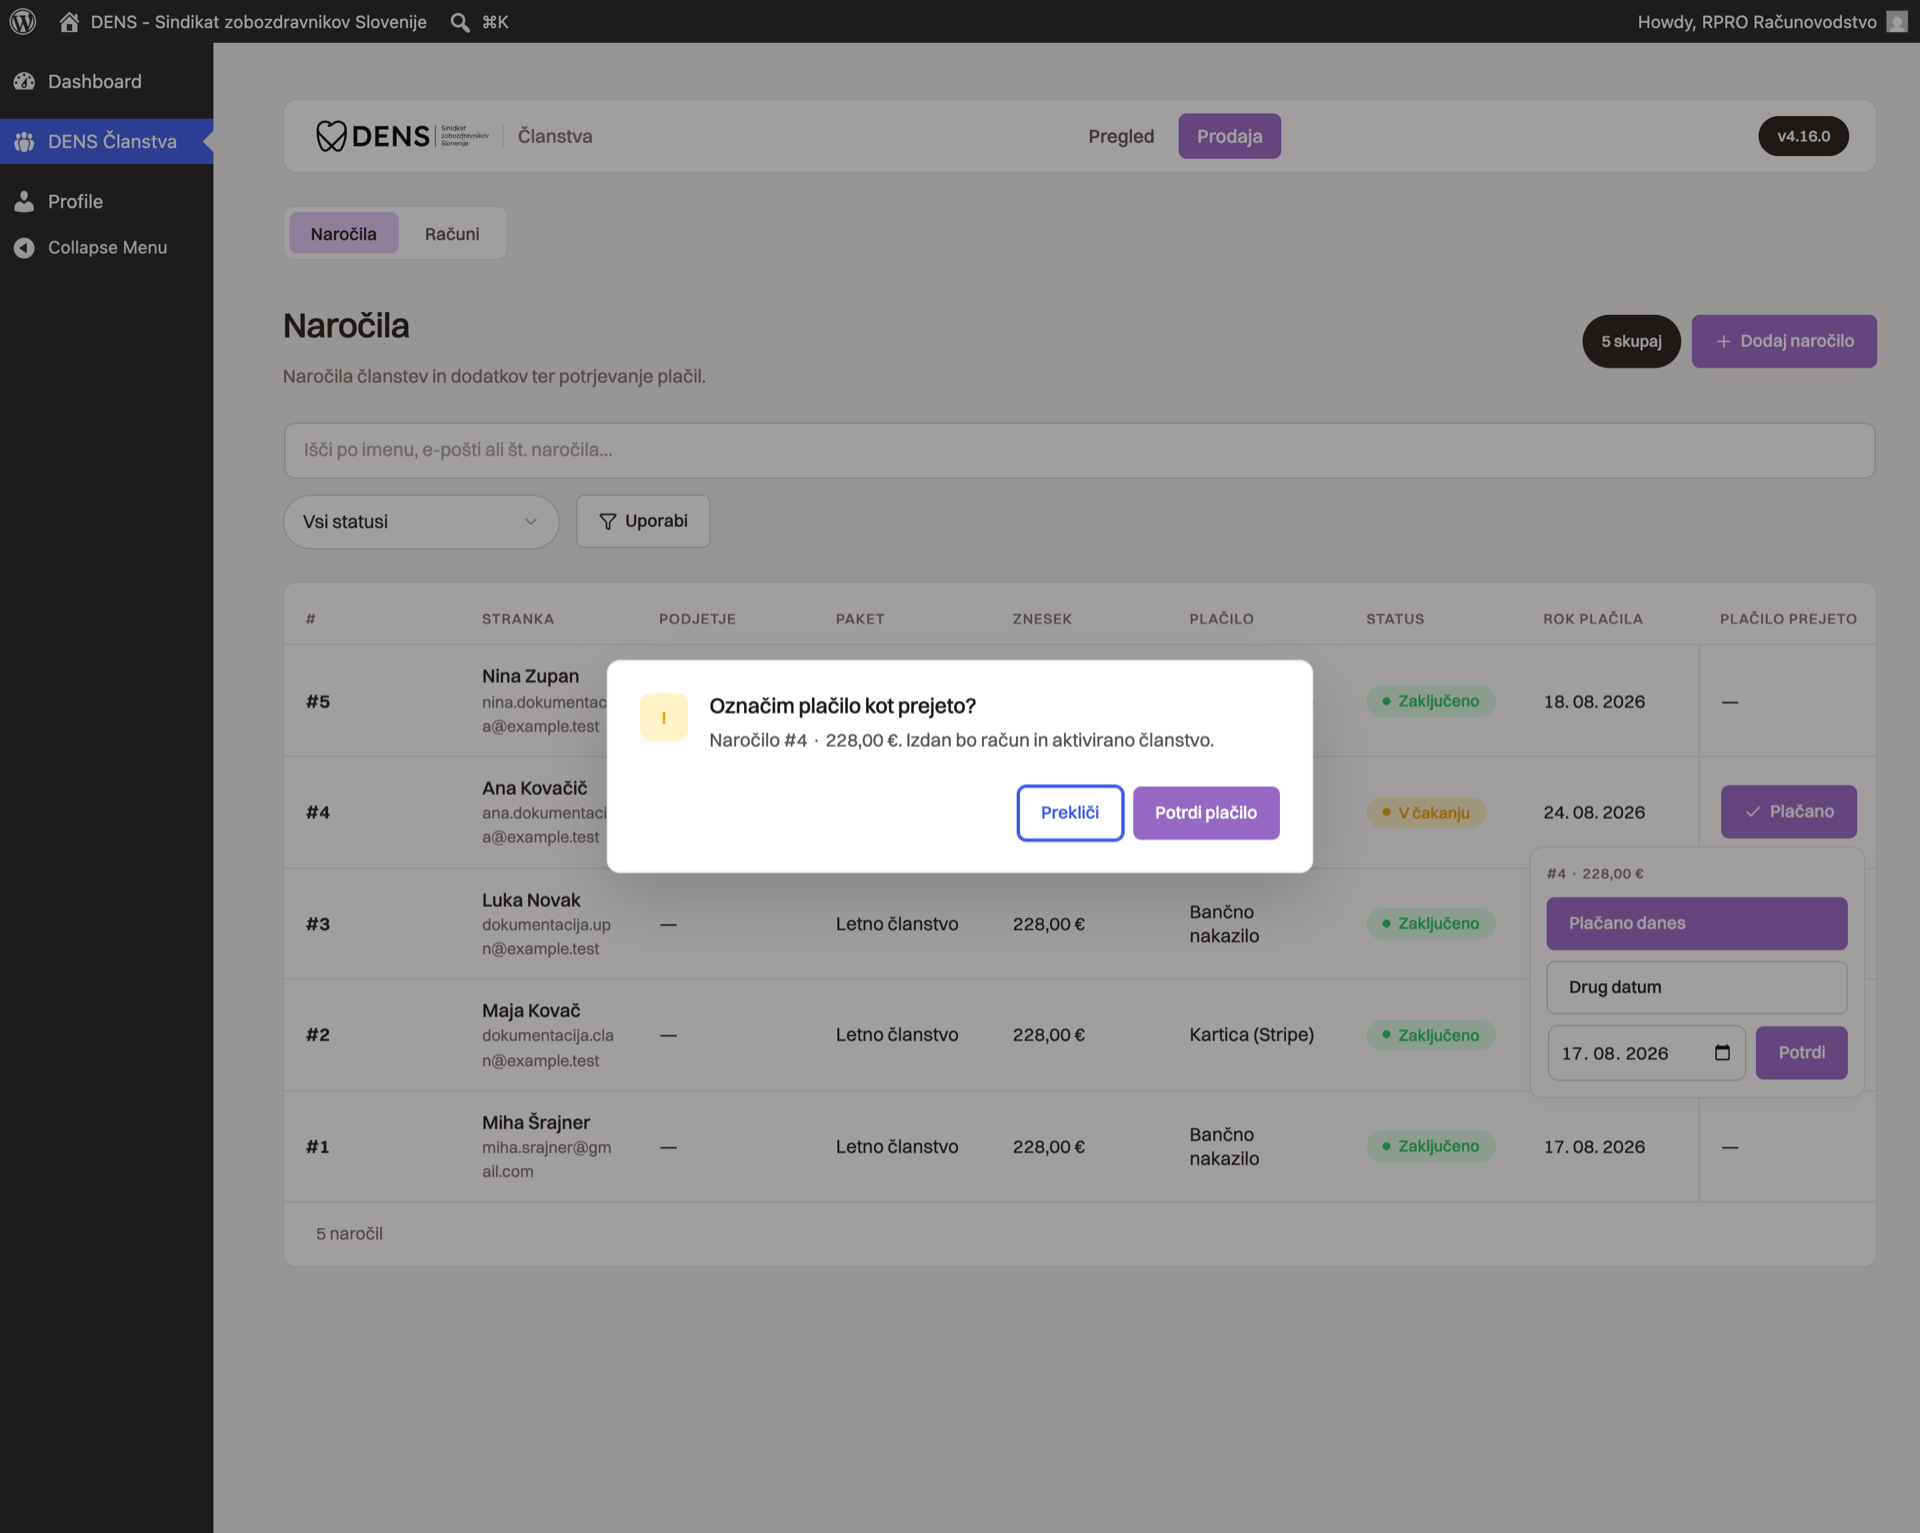The width and height of the screenshot is (1920, 1533).
Task: Switch to the Računi tab
Action: [x=452, y=234]
